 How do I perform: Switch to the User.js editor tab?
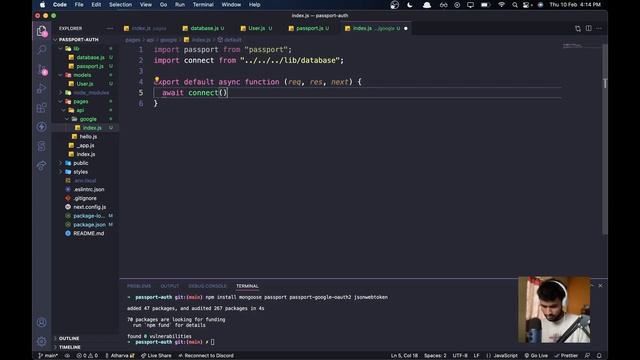pyautogui.click(x=256, y=28)
